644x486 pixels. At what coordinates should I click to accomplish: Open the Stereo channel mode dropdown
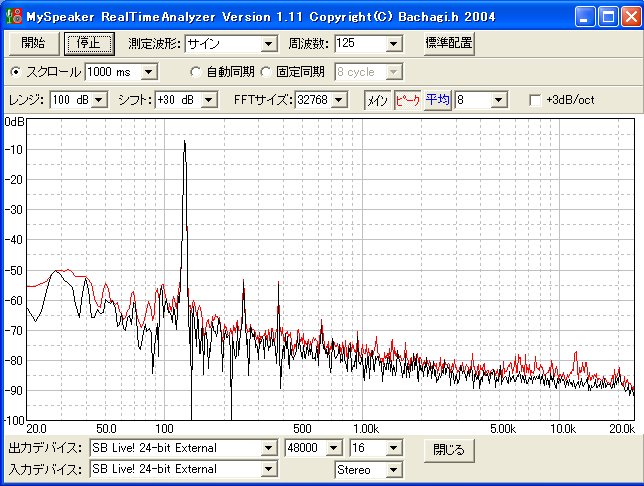click(393, 469)
